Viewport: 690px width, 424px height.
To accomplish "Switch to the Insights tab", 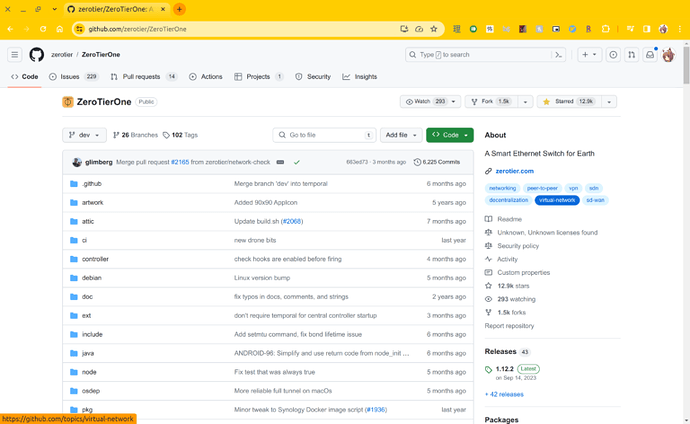I will [x=360, y=77].
